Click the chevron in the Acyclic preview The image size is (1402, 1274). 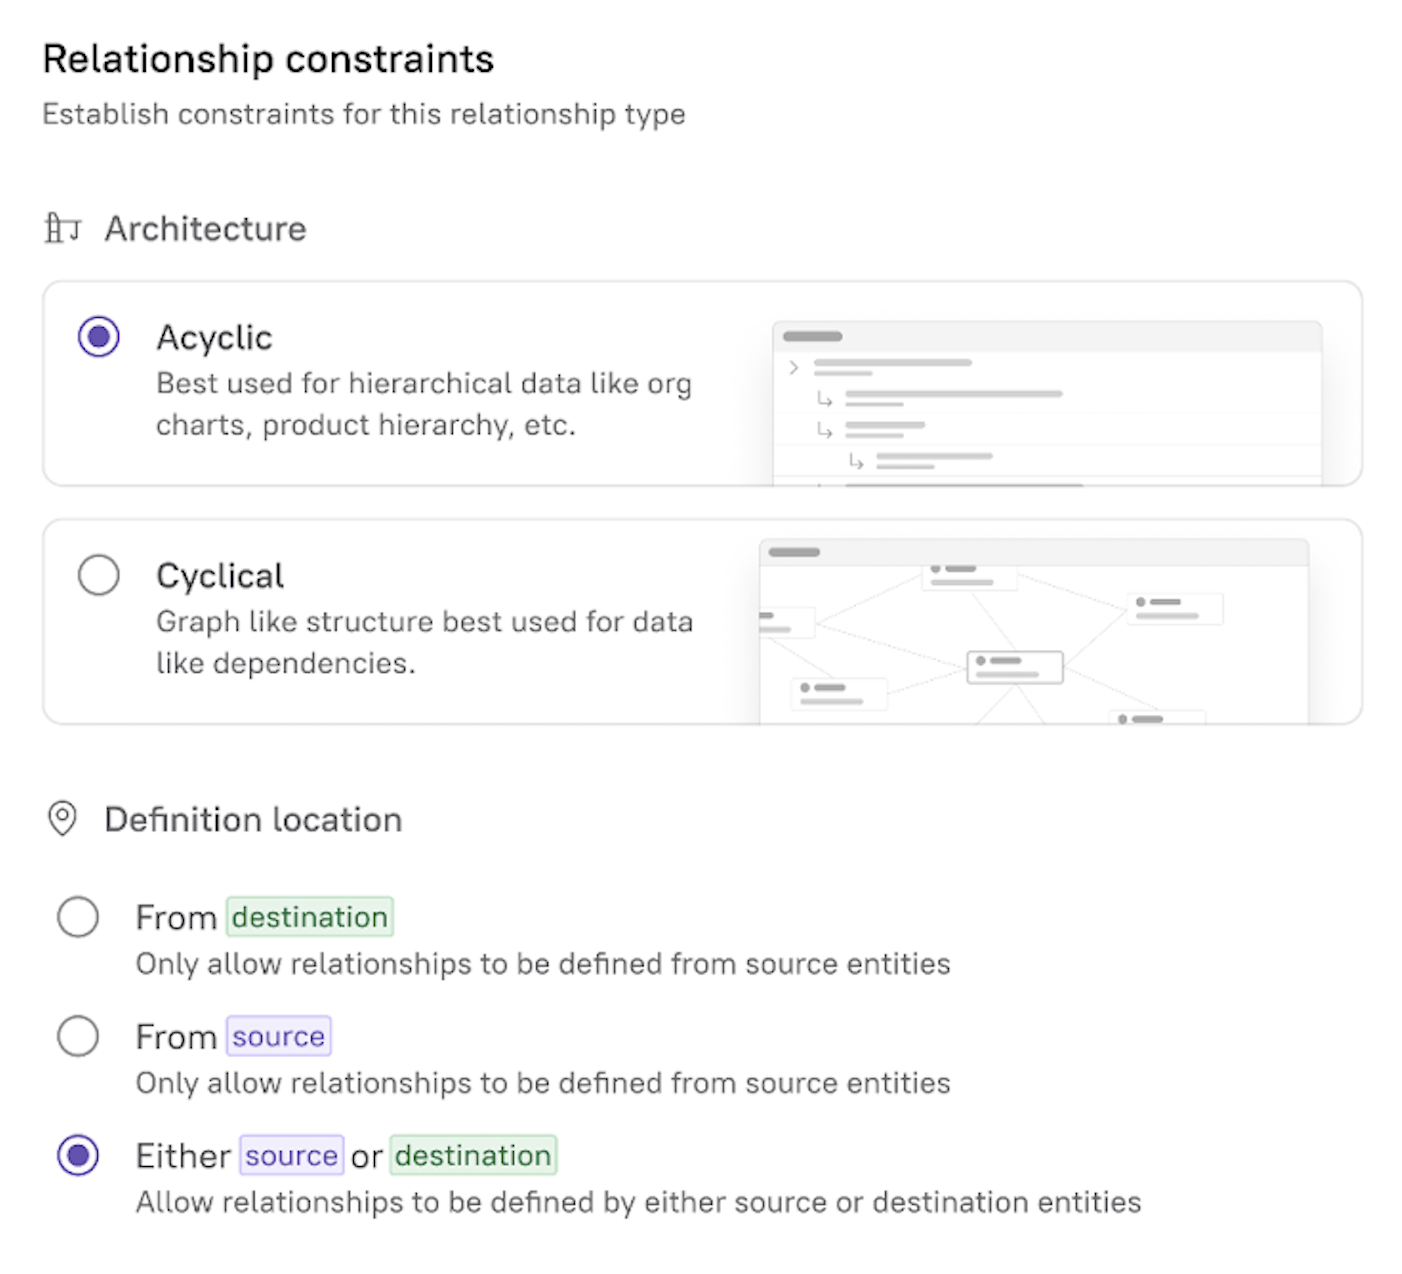click(794, 367)
